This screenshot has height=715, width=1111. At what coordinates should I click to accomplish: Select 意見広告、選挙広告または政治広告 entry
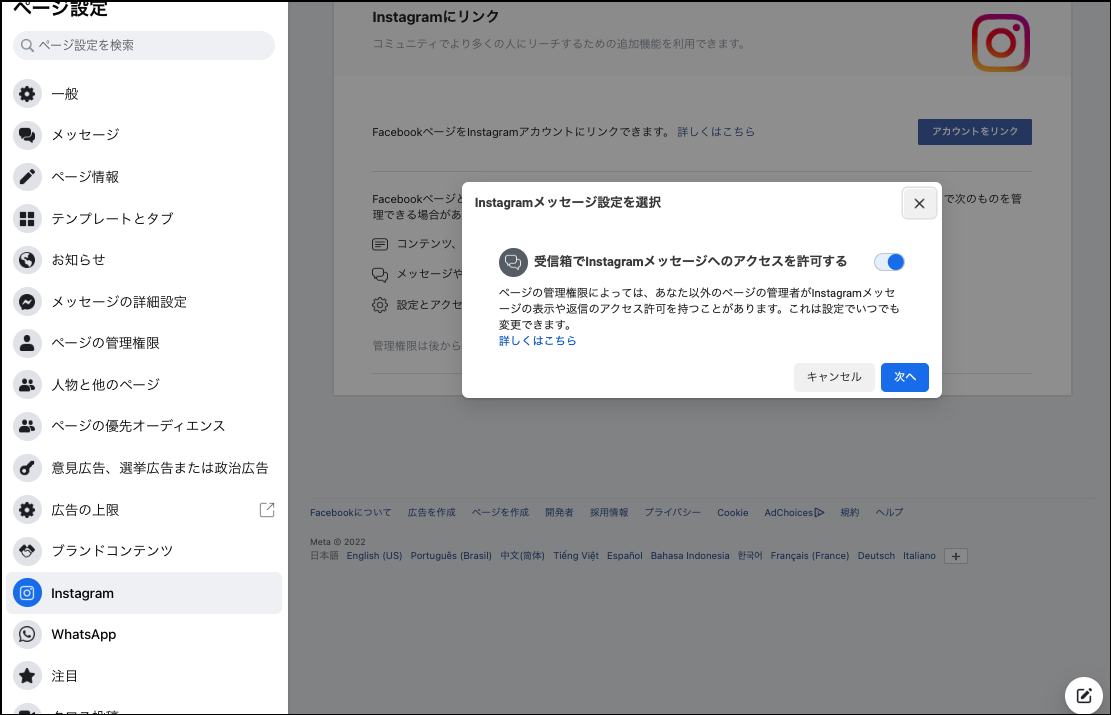coord(144,468)
